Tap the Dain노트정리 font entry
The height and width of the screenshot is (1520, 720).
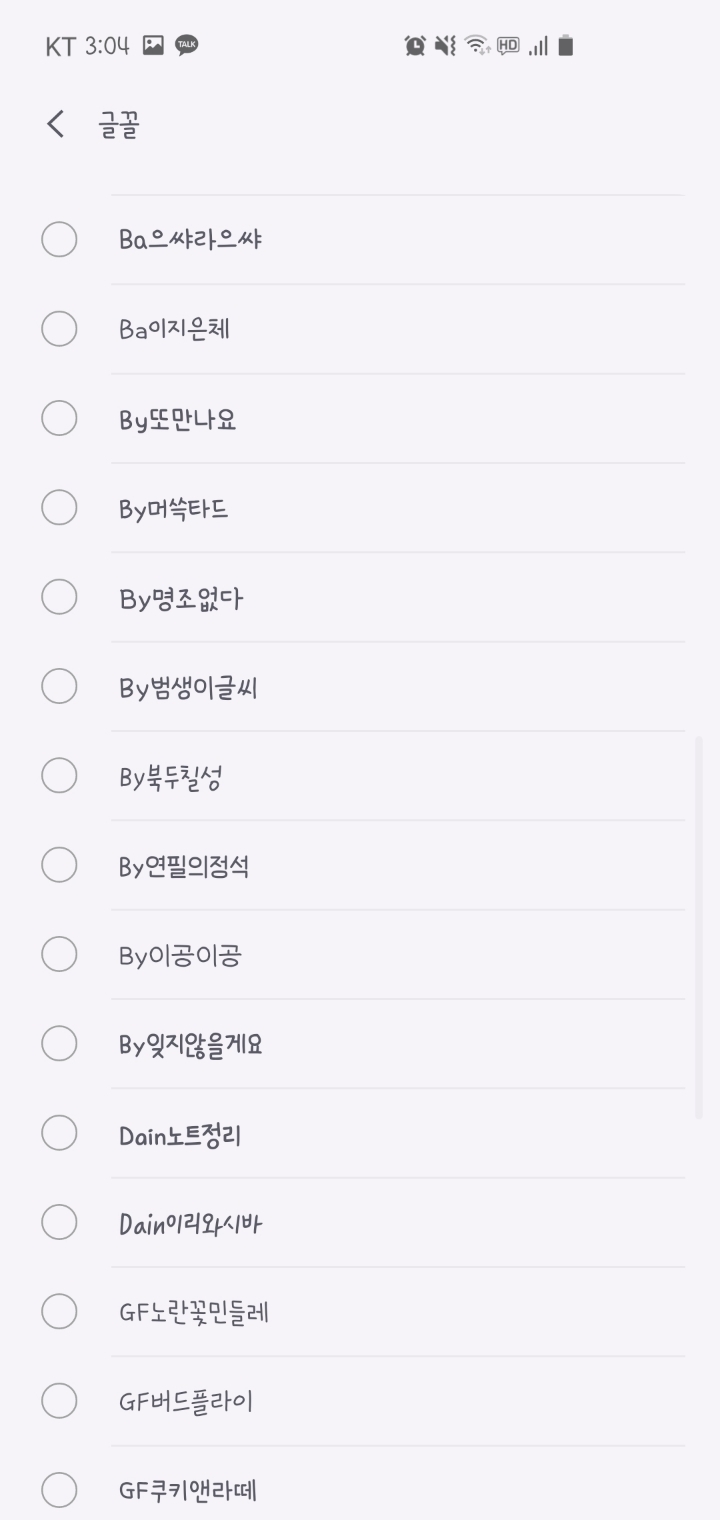(x=180, y=1136)
